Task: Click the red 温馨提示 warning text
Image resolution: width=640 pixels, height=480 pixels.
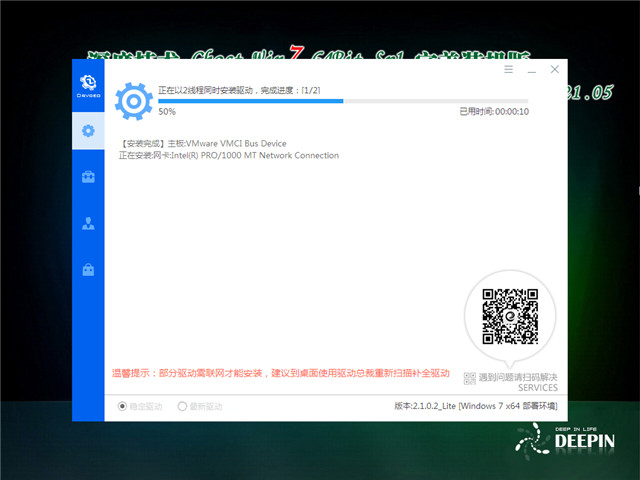Action: [x=281, y=373]
